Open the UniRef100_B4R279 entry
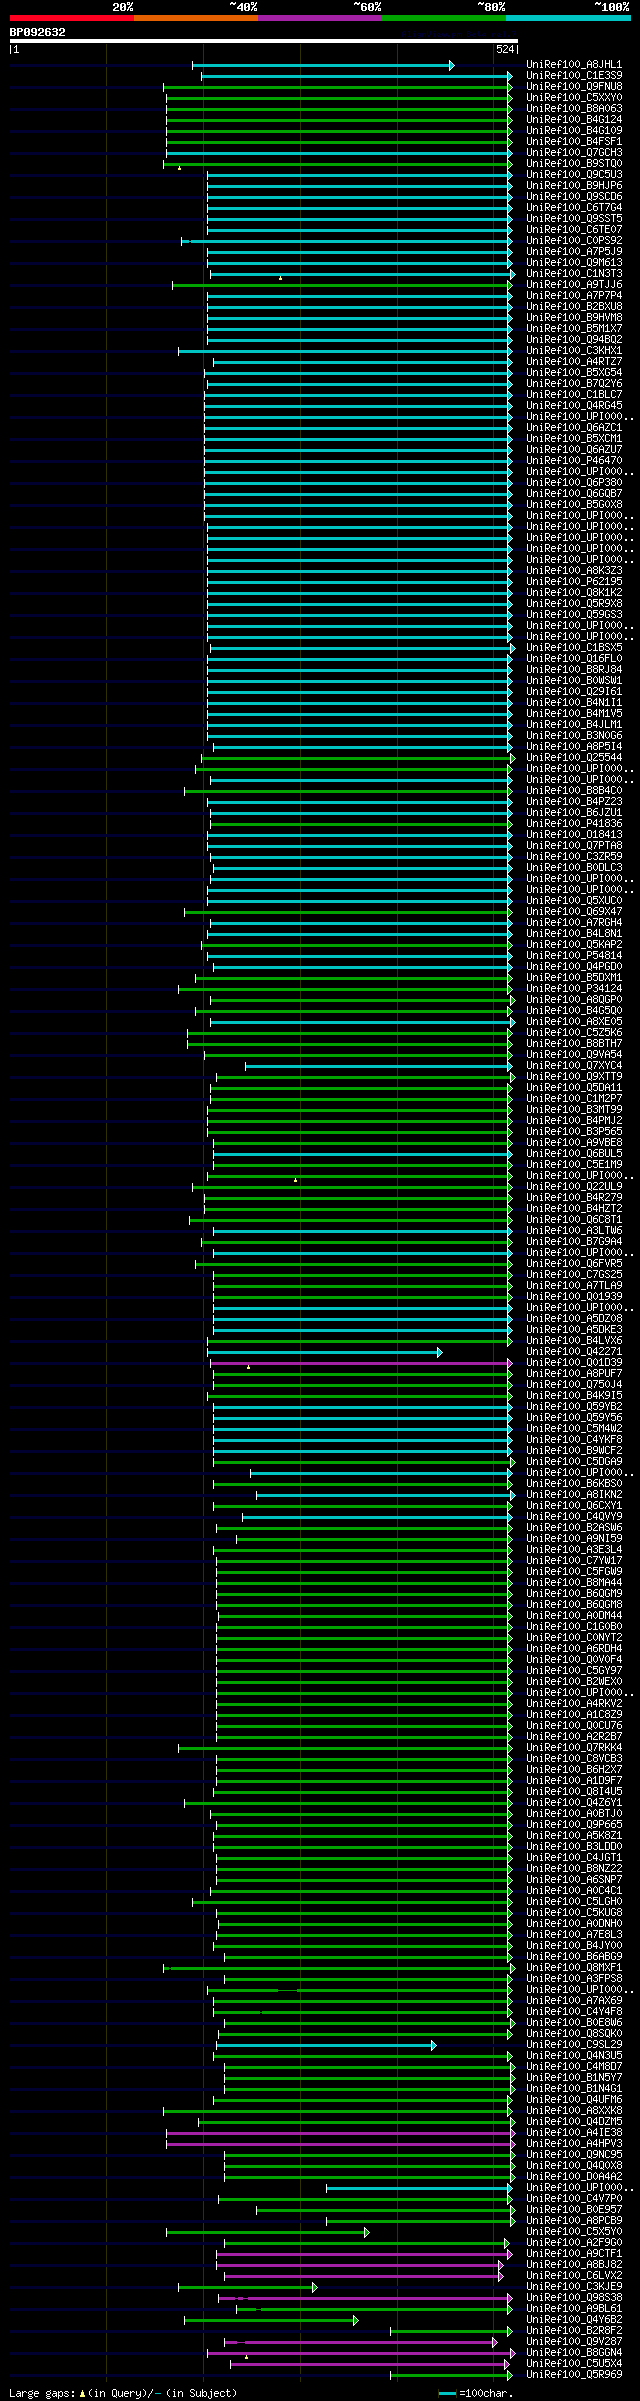Screen dimensions: 640x2401 [574, 1198]
